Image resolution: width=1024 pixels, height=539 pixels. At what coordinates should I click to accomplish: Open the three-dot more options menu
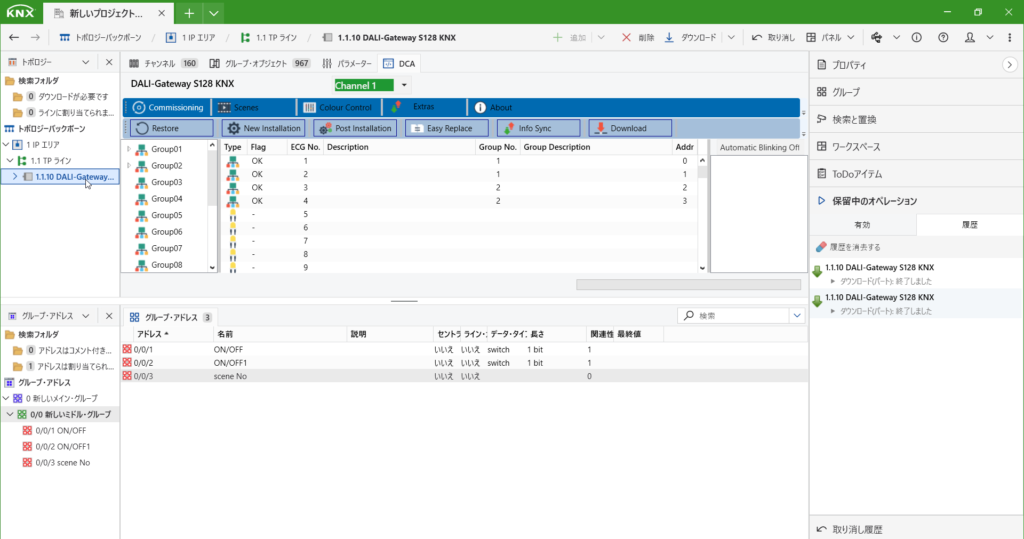coord(1010,38)
